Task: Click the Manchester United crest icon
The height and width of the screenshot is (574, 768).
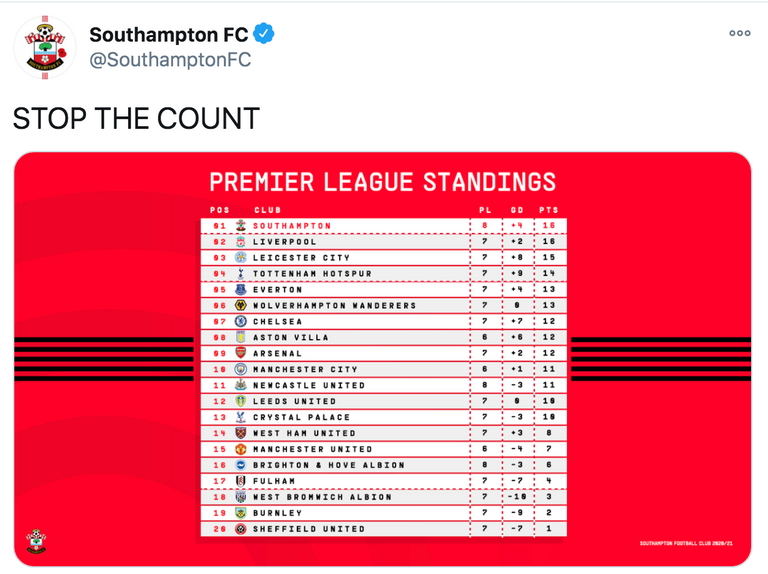Action: (240, 450)
